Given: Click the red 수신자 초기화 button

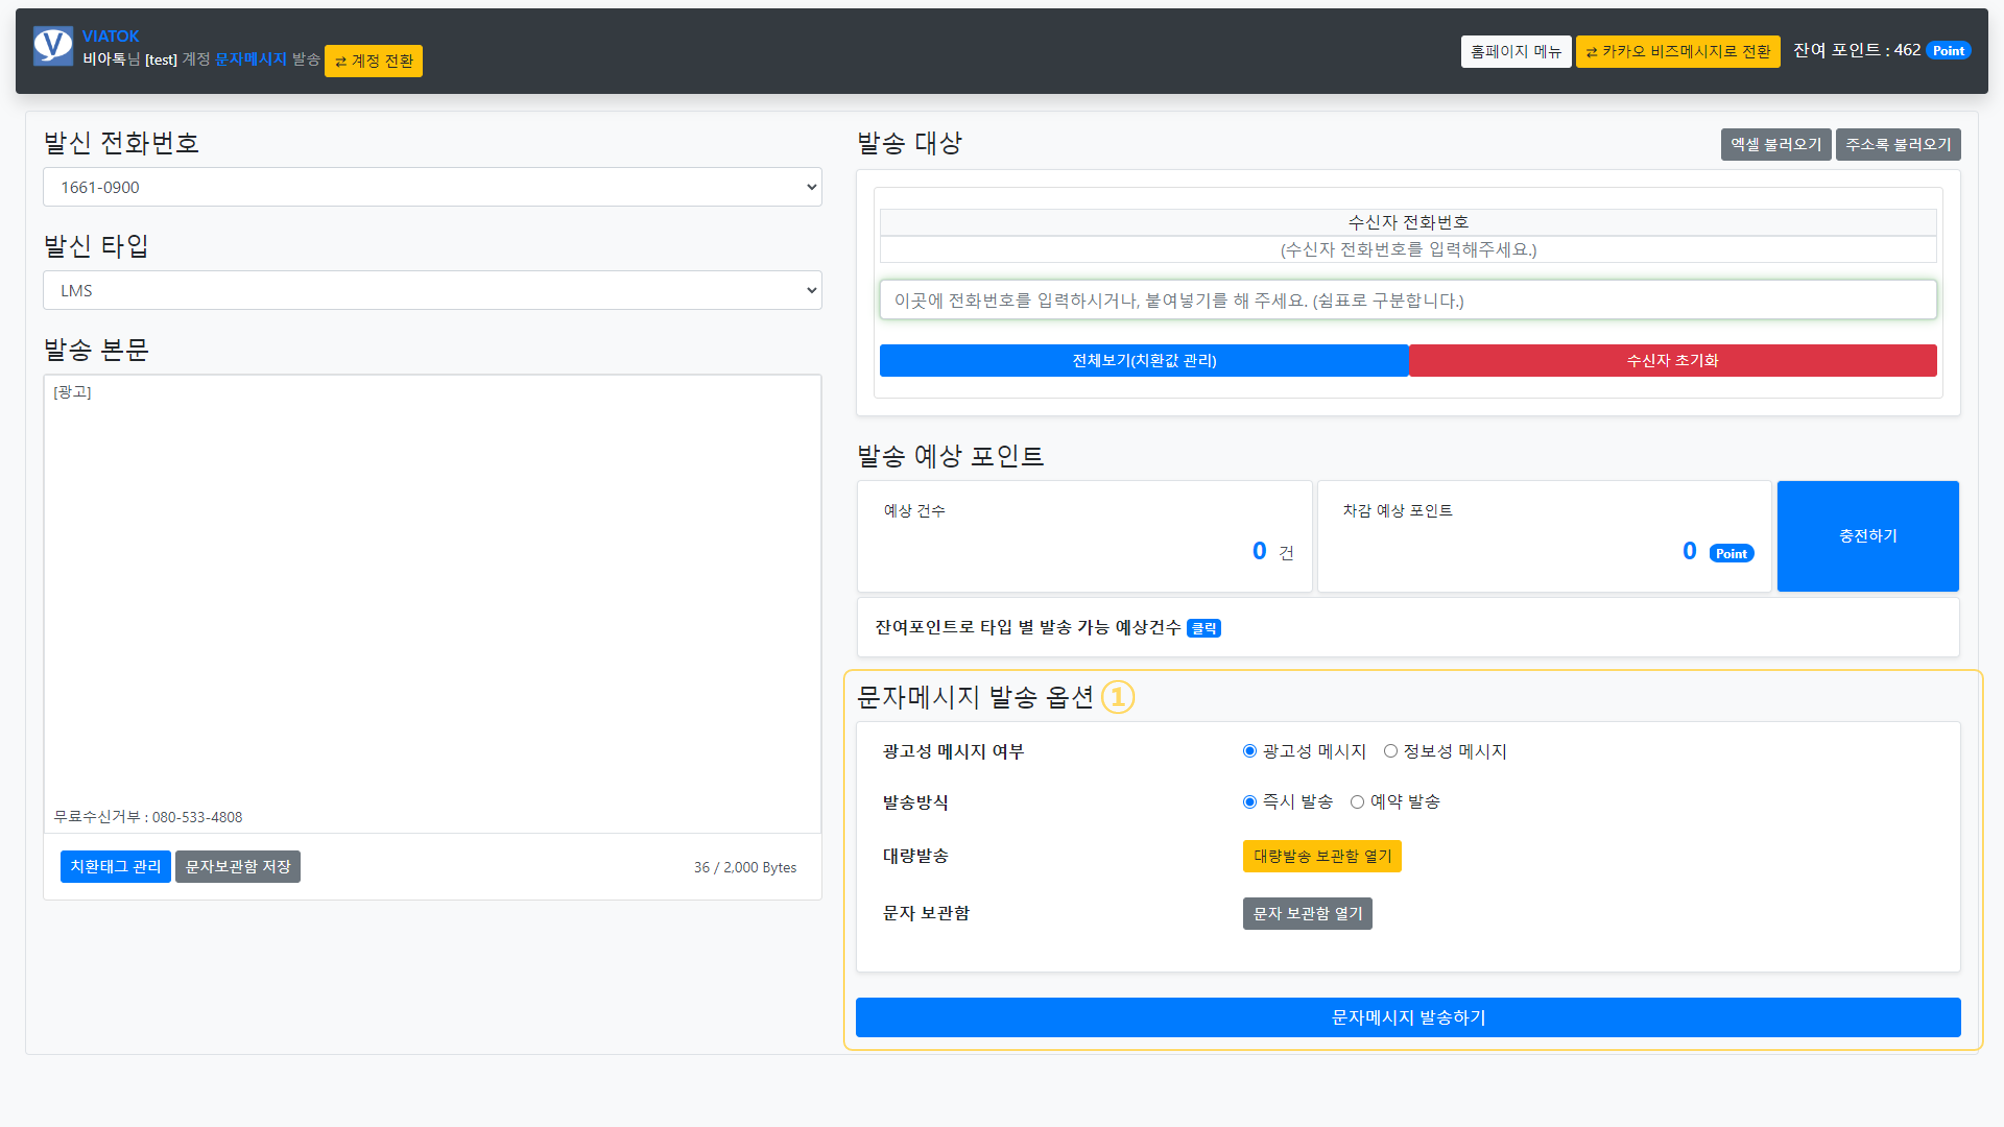Looking at the screenshot, I should click(1672, 360).
